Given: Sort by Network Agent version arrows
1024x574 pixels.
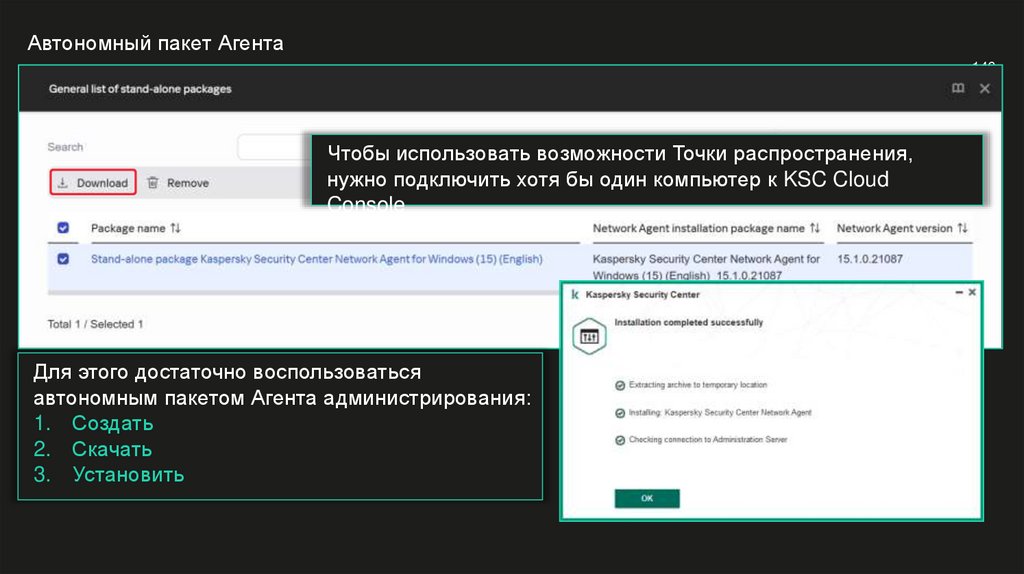Looking at the screenshot, I should [962, 228].
